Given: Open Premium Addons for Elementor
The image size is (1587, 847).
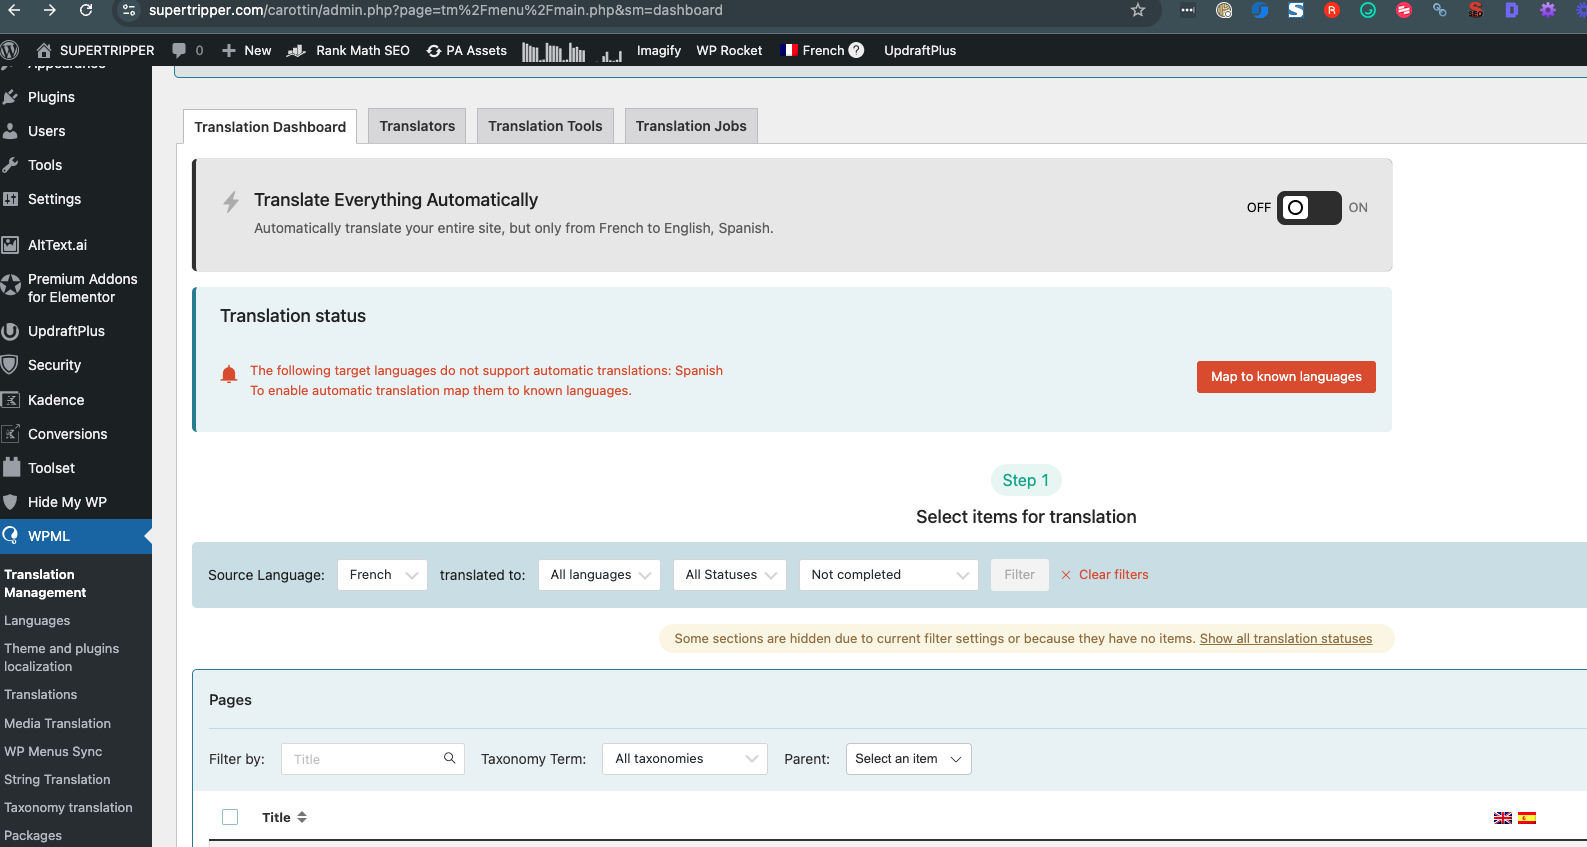Looking at the screenshot, I should pyautogui.click(x=82, y=288).
